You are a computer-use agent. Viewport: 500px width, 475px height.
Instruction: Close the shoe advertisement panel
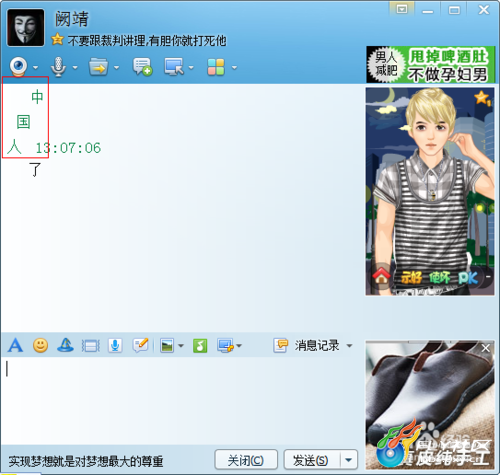(486, 348)
